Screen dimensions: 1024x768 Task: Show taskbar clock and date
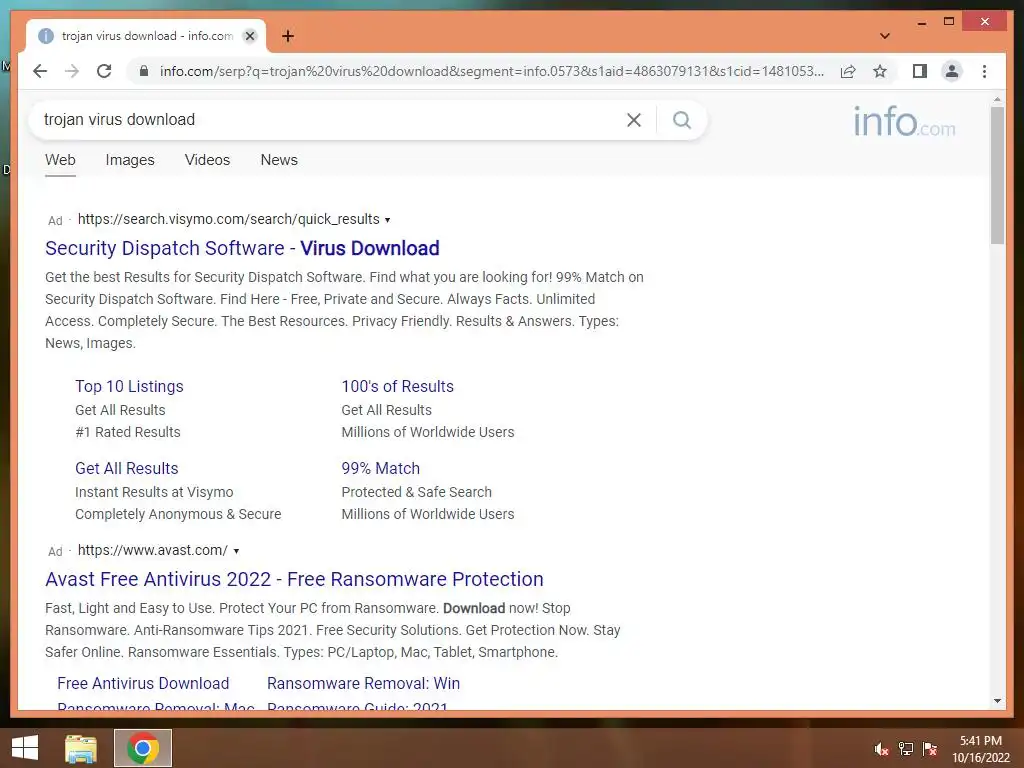point(980,749)
